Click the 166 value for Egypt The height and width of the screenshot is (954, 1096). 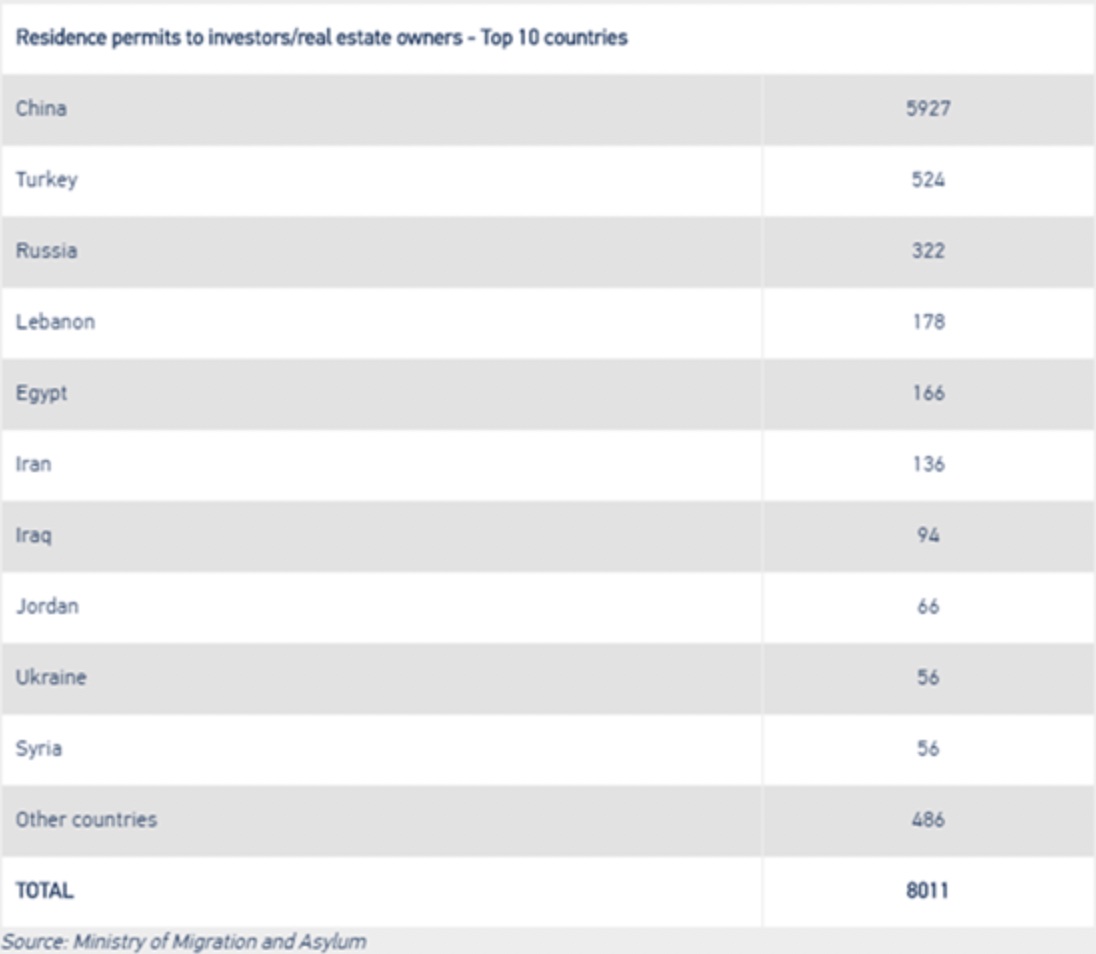click(x=928, y=393)
